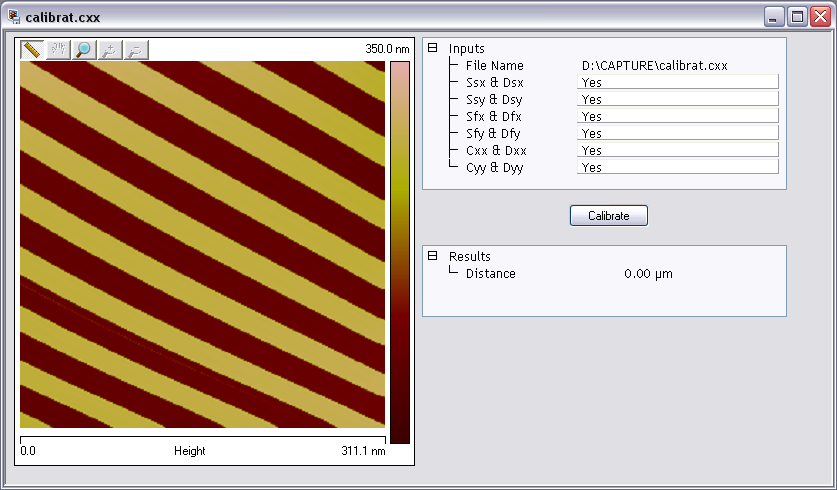Click the zoom-out minus tool icon
837x490 pixels.
[136, 50]
